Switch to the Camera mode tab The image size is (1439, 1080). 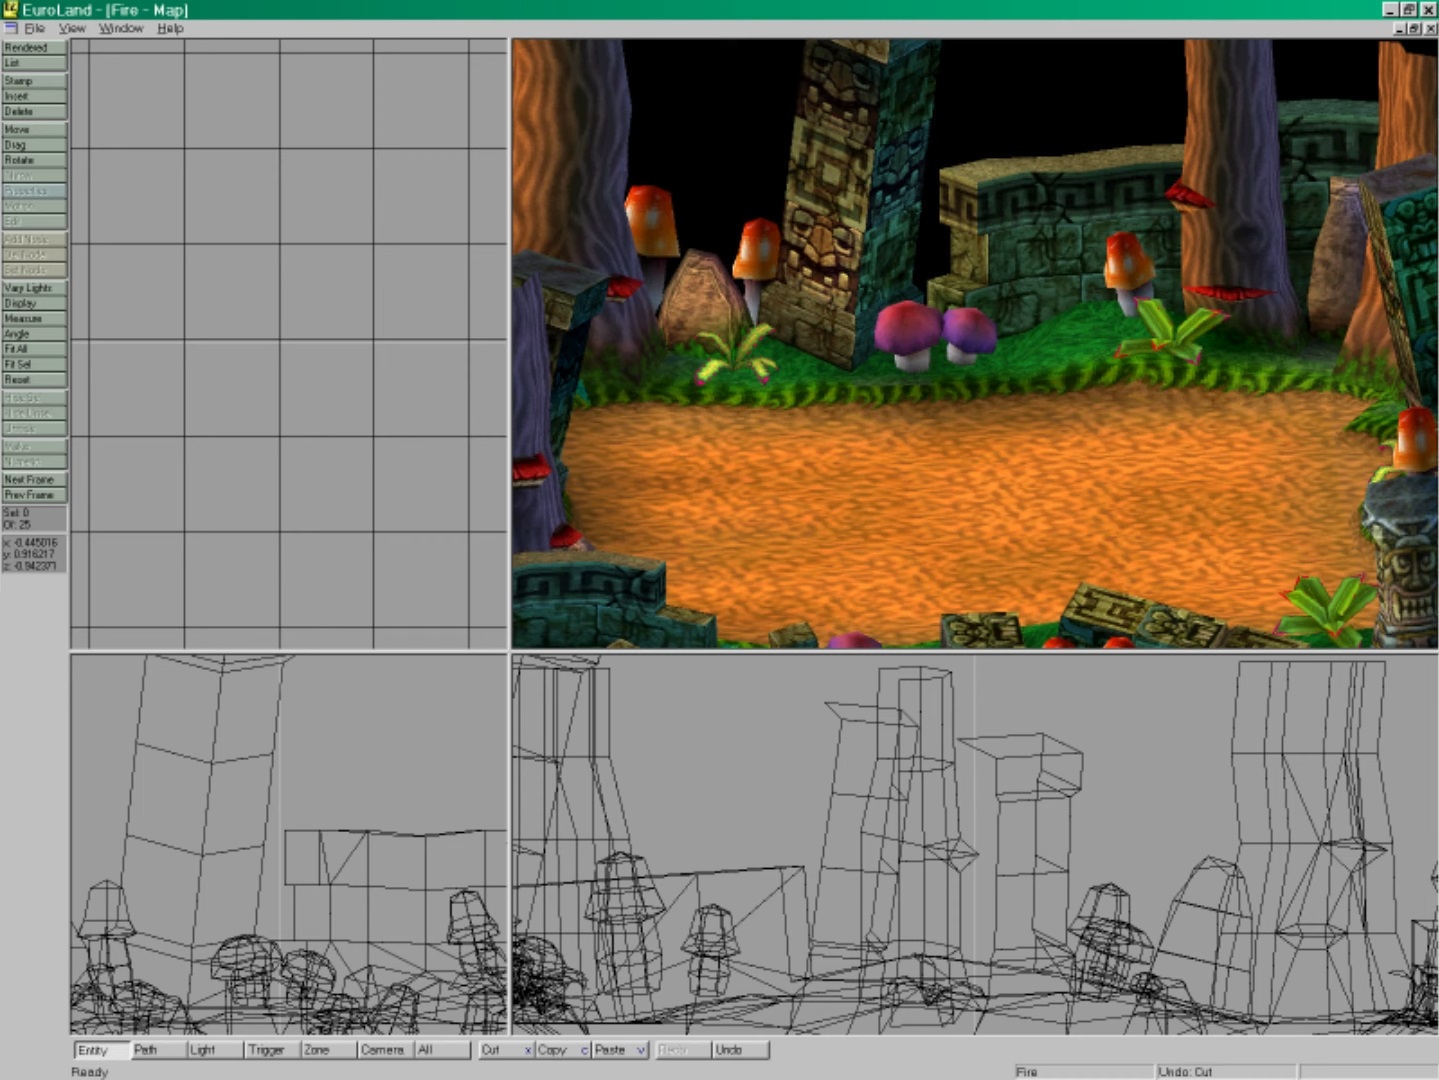[385, 1050]
